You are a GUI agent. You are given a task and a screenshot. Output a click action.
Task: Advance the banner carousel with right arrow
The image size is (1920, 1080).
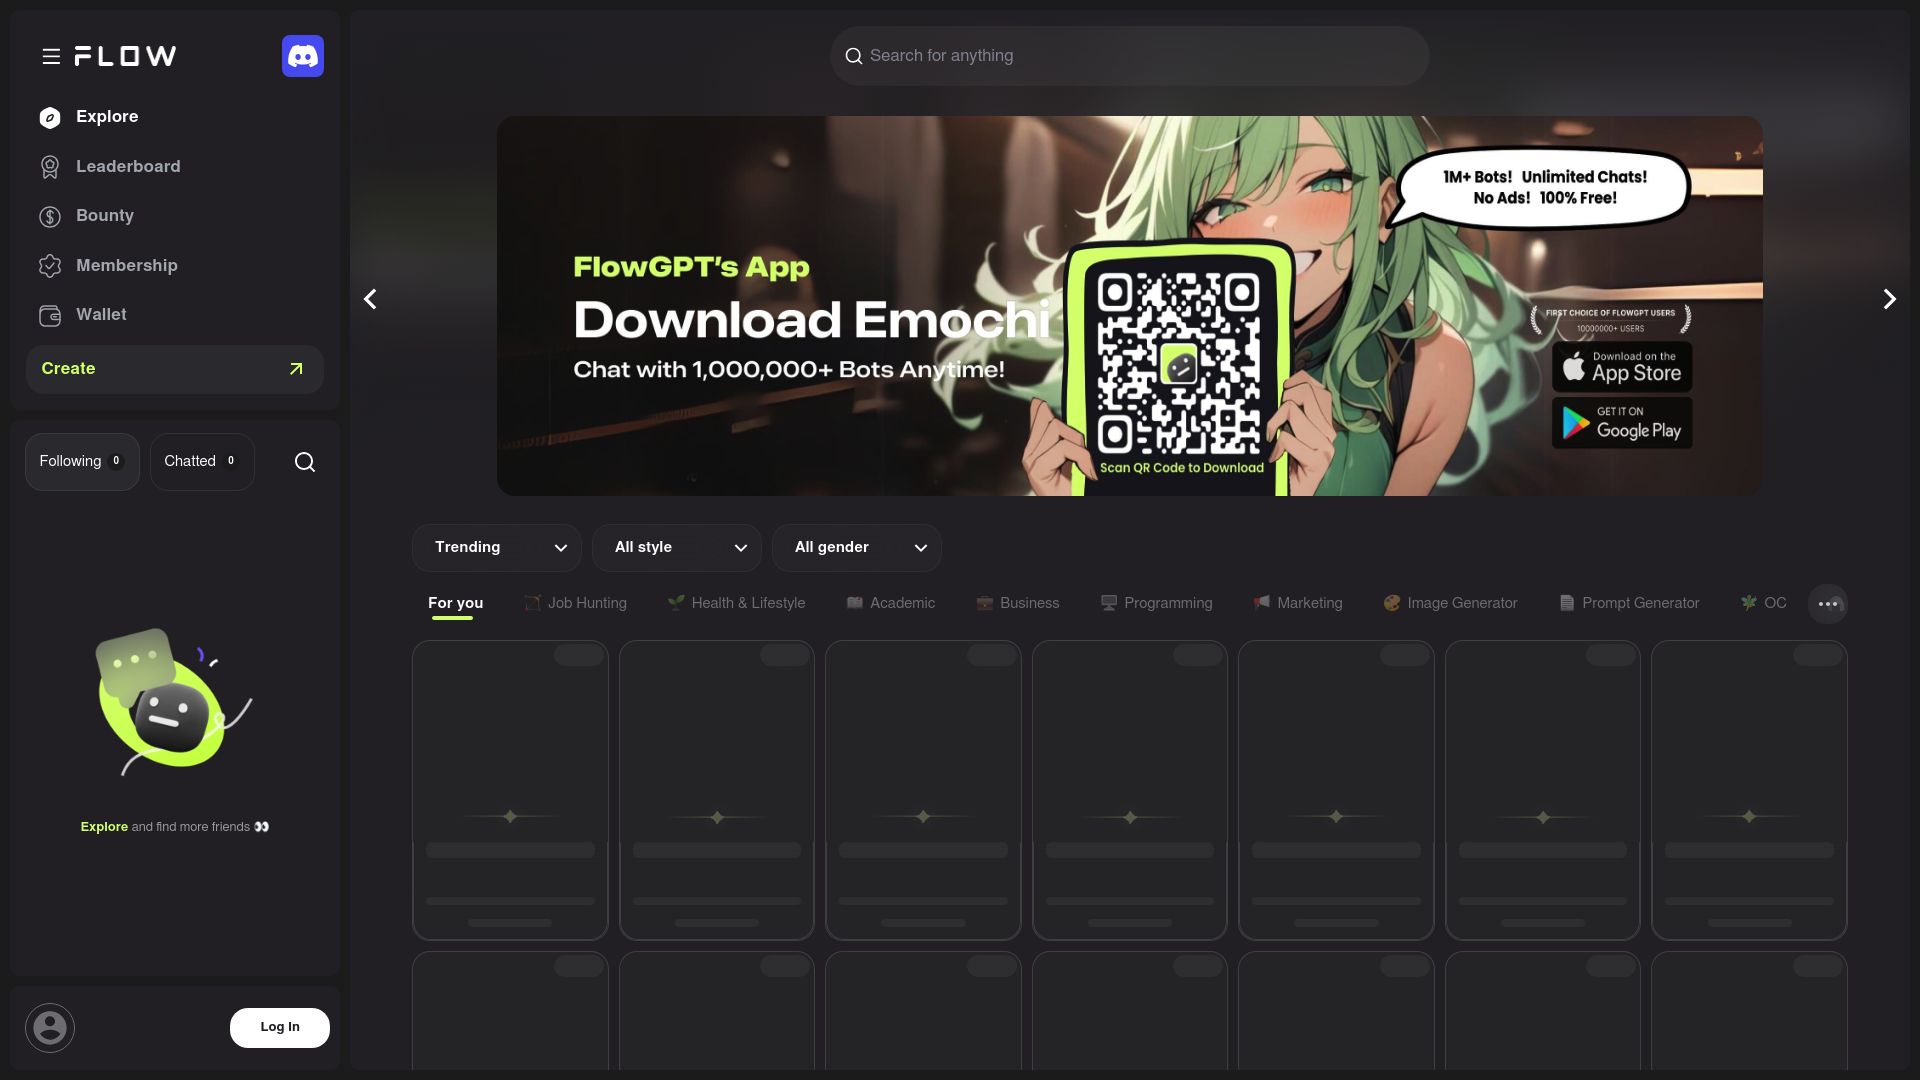tap(1889, 299)
